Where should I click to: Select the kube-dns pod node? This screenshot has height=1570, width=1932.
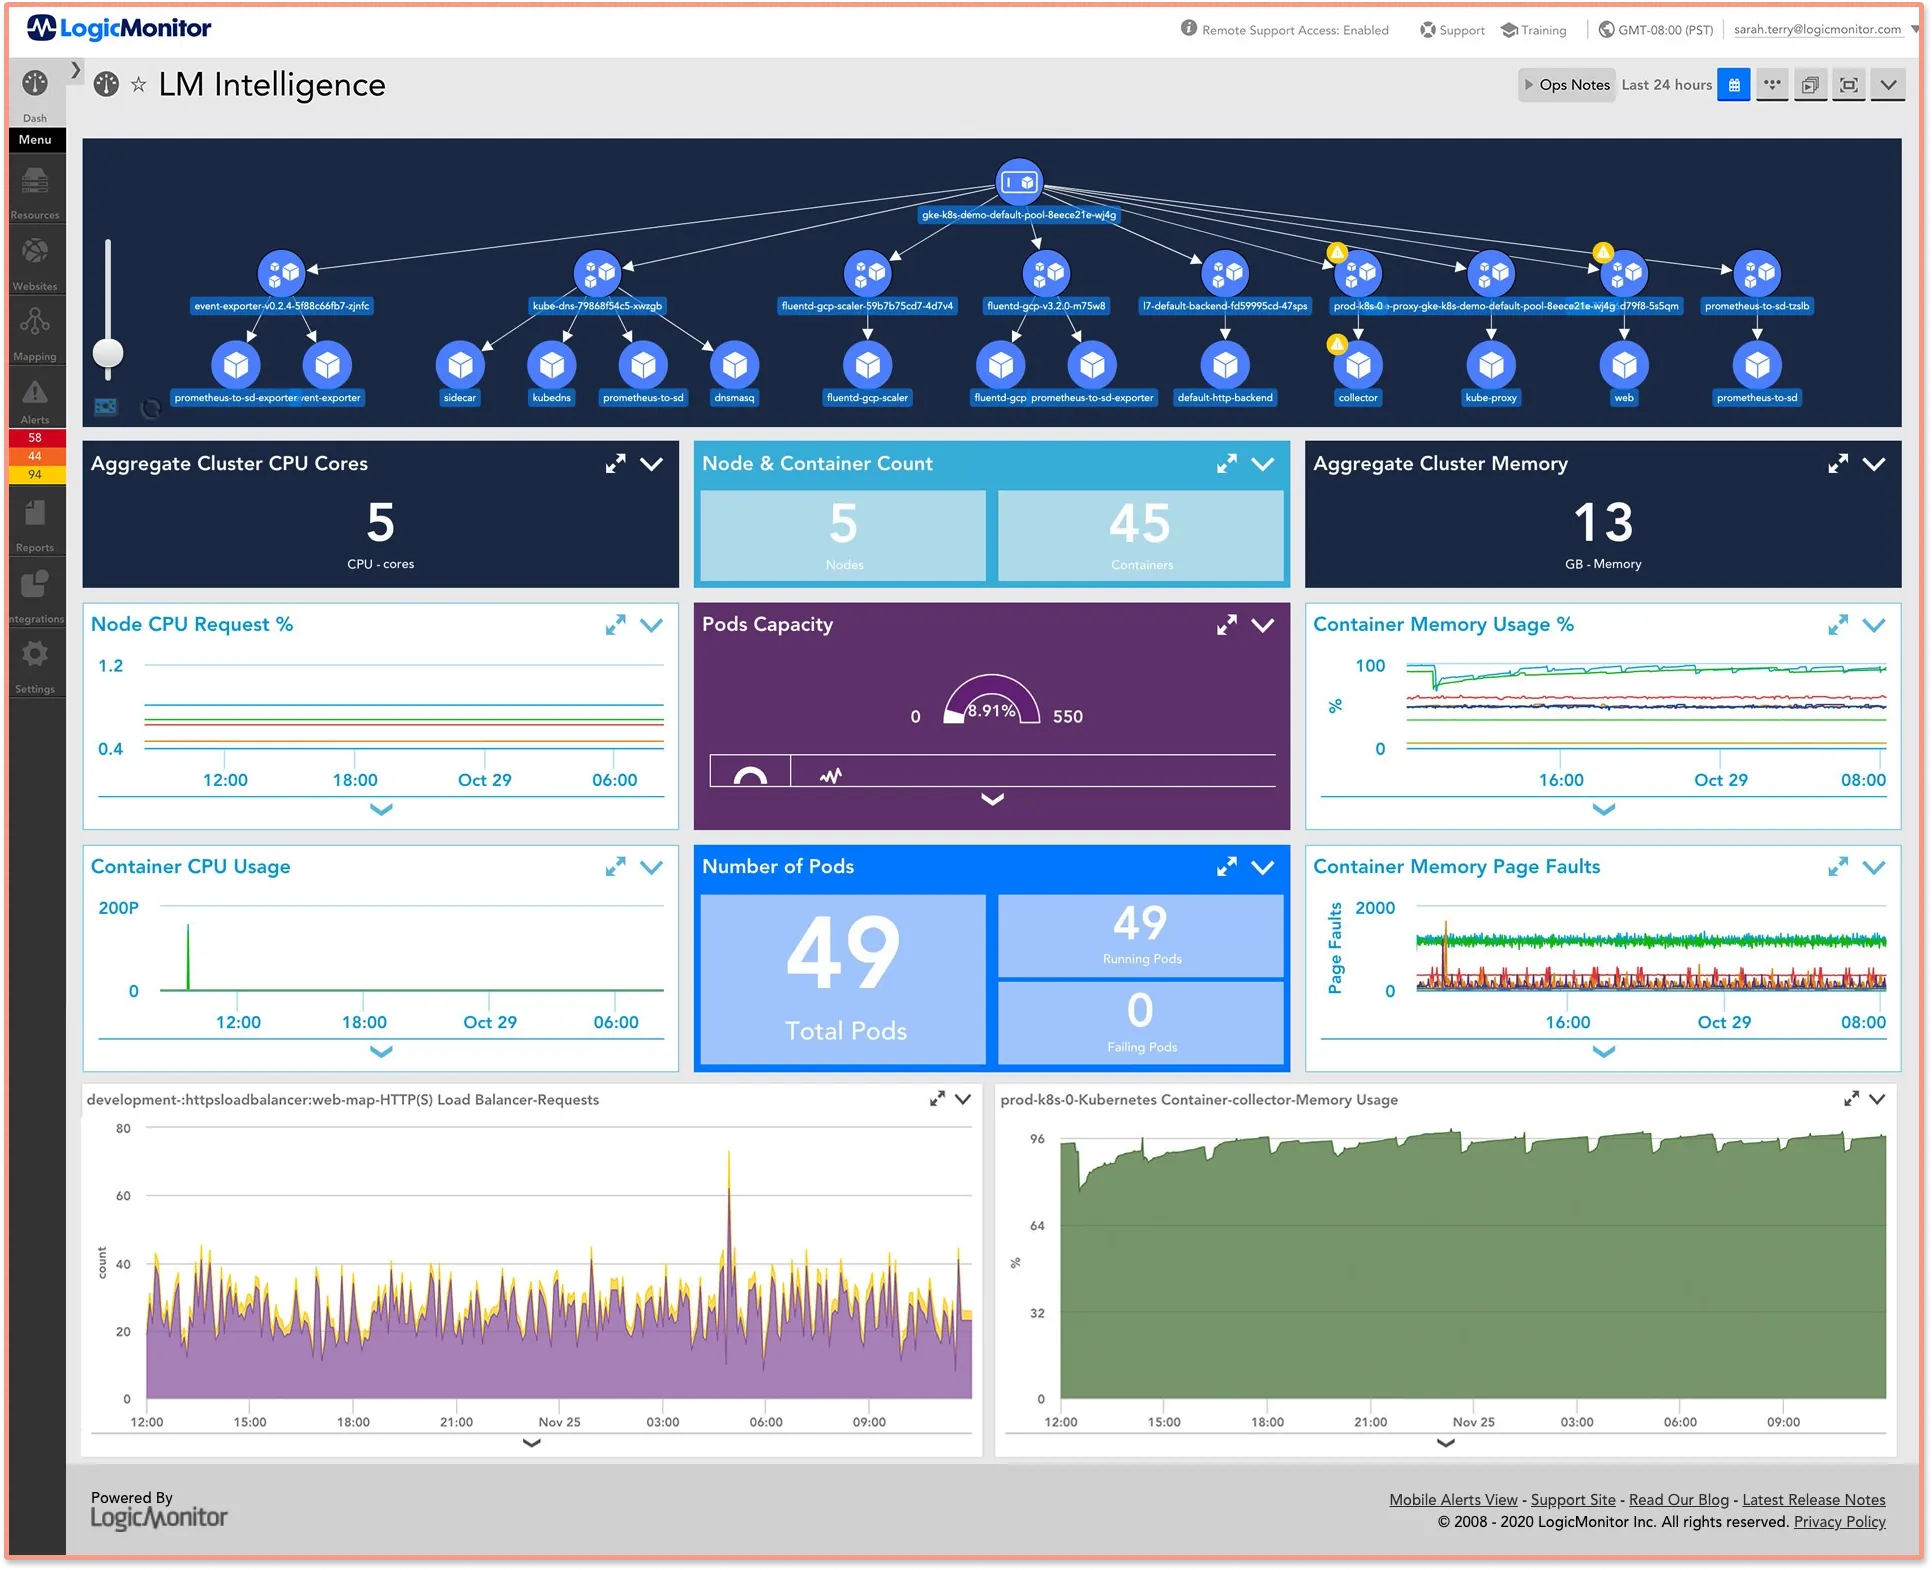597,273
